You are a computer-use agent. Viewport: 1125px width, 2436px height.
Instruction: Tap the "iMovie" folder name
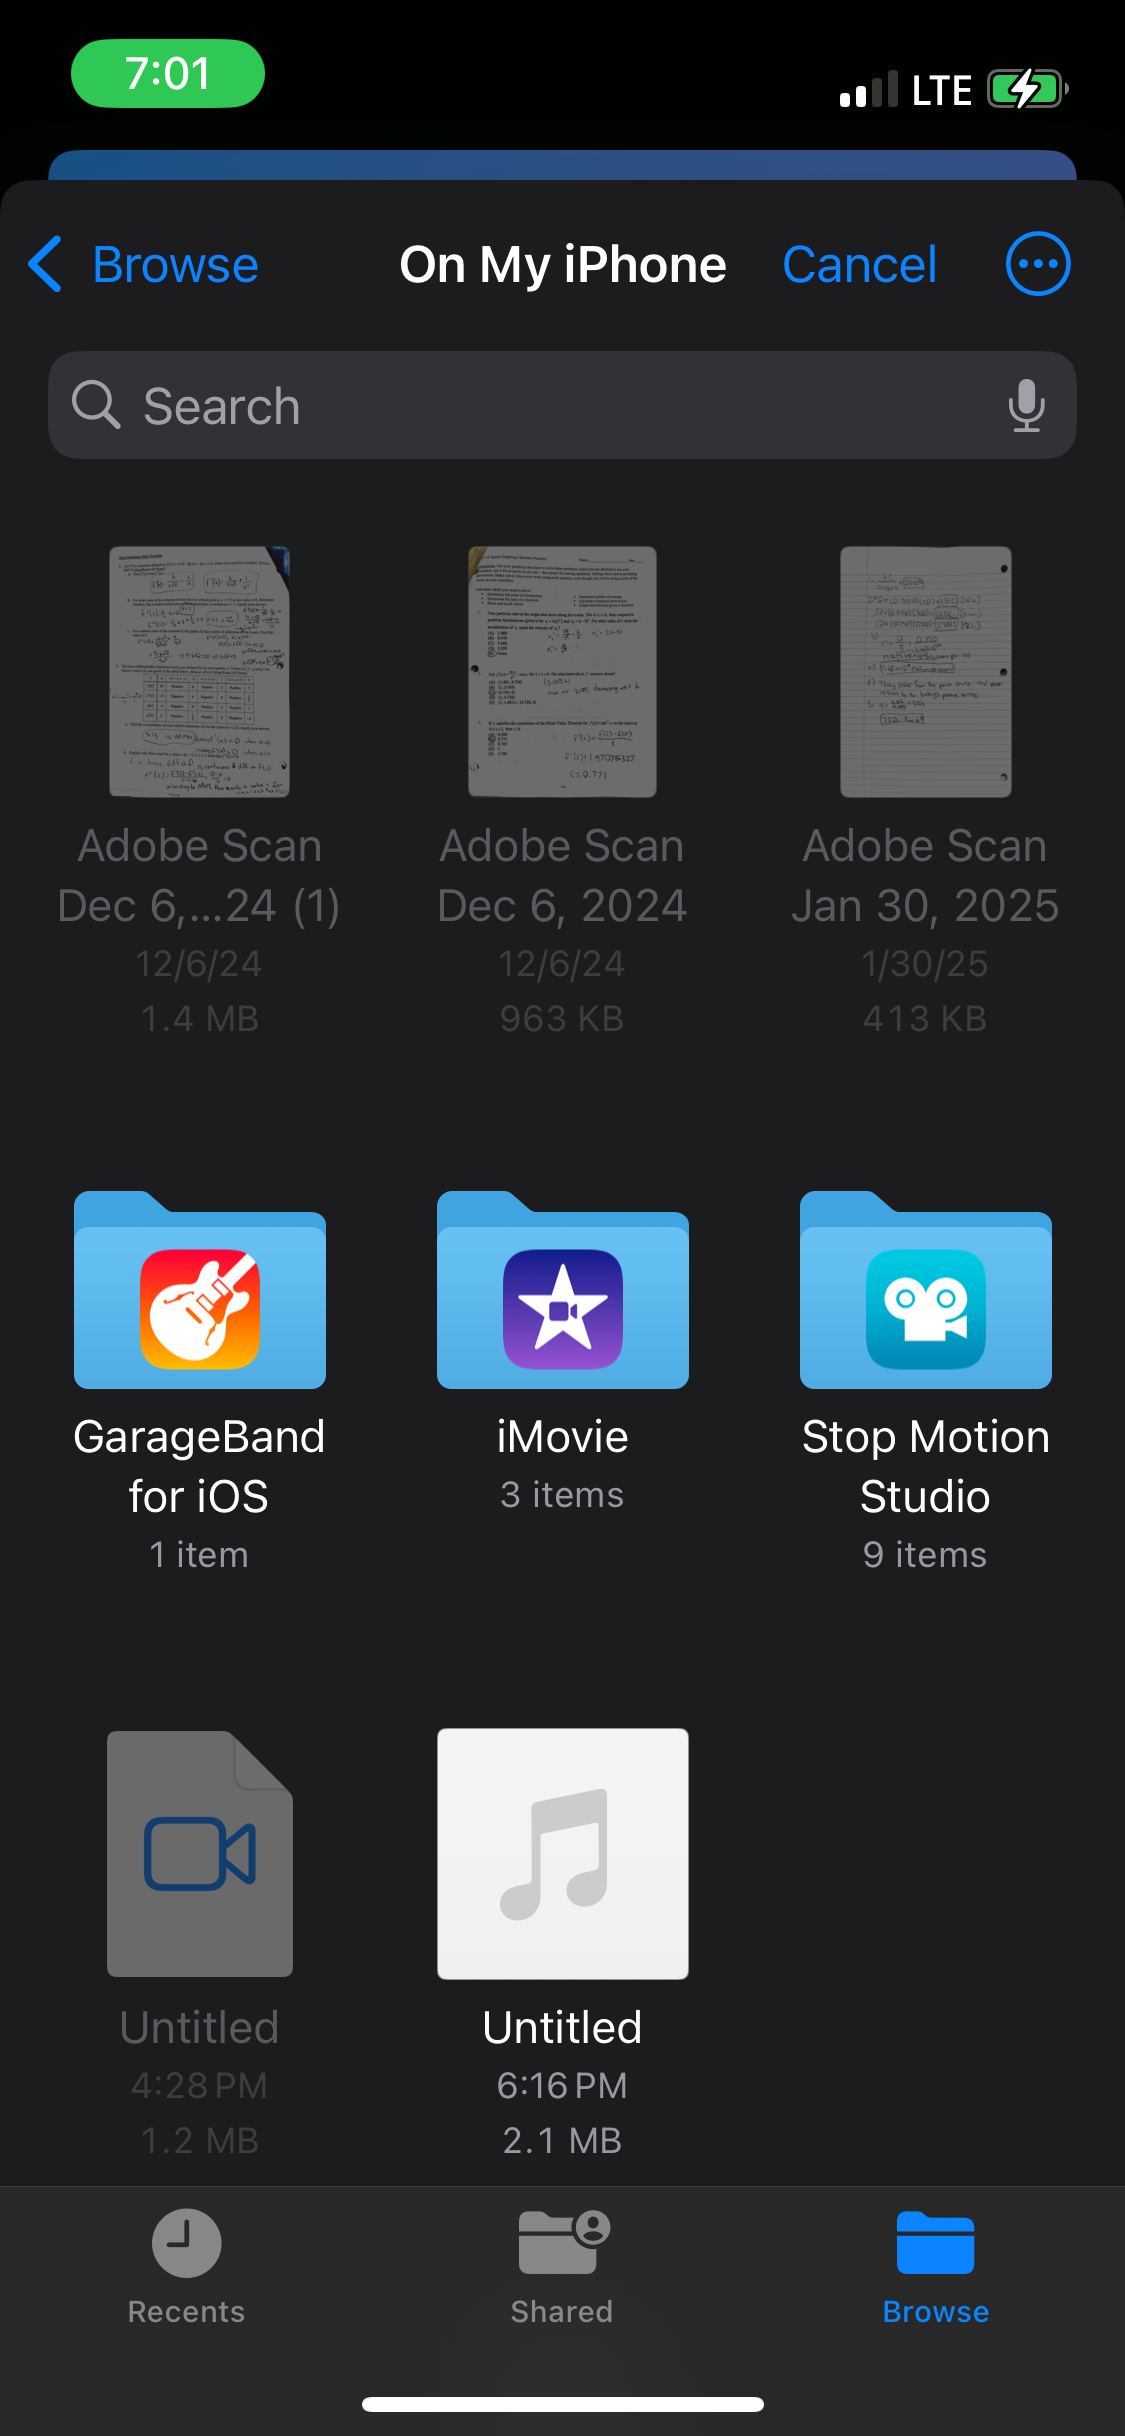563,1437
